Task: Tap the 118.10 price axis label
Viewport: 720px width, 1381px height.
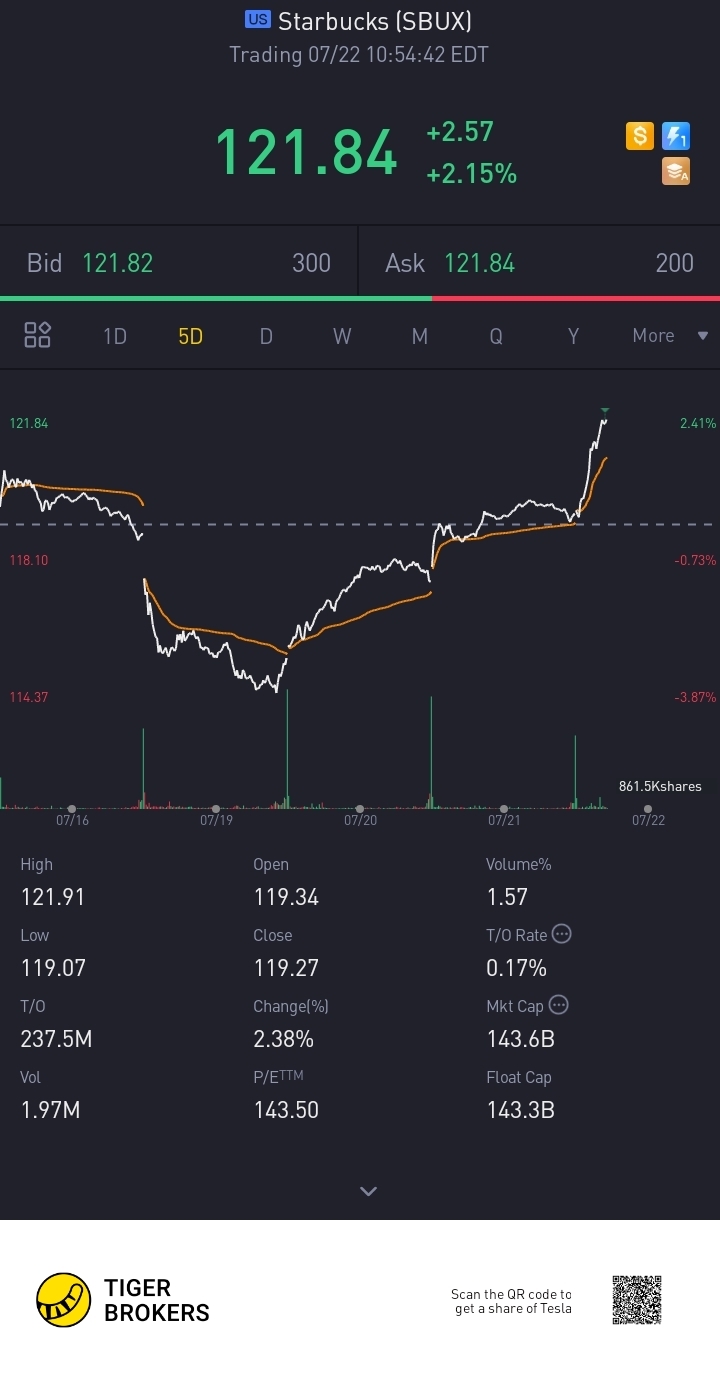Action: pos(29,560)
